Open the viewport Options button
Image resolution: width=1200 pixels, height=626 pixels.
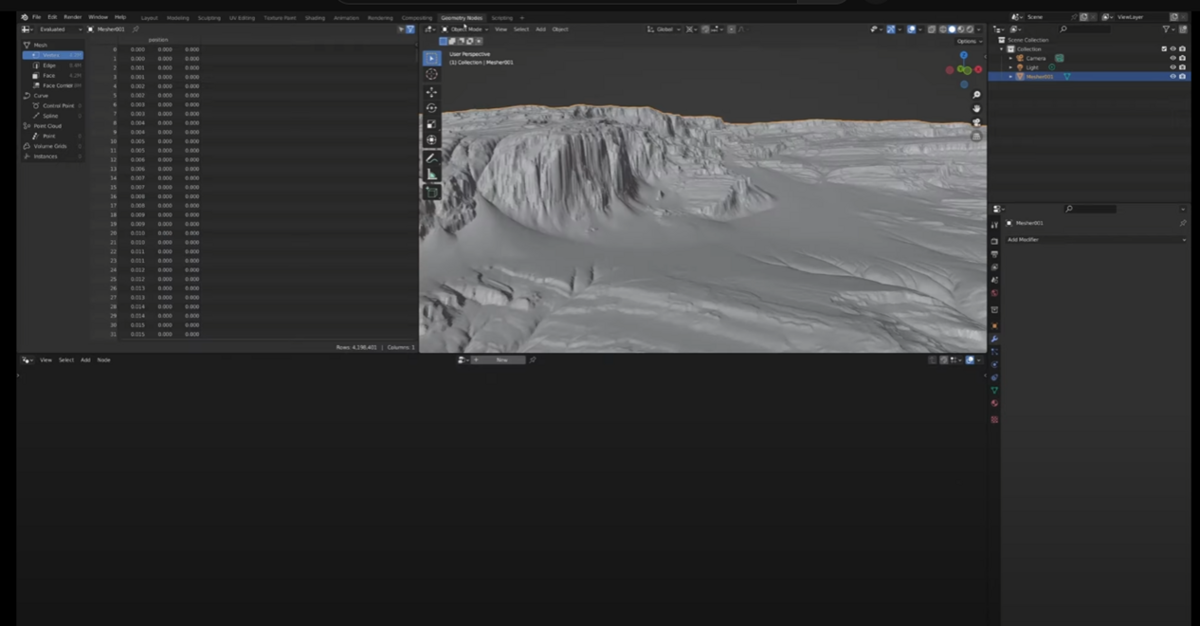(x=967, y=41)
